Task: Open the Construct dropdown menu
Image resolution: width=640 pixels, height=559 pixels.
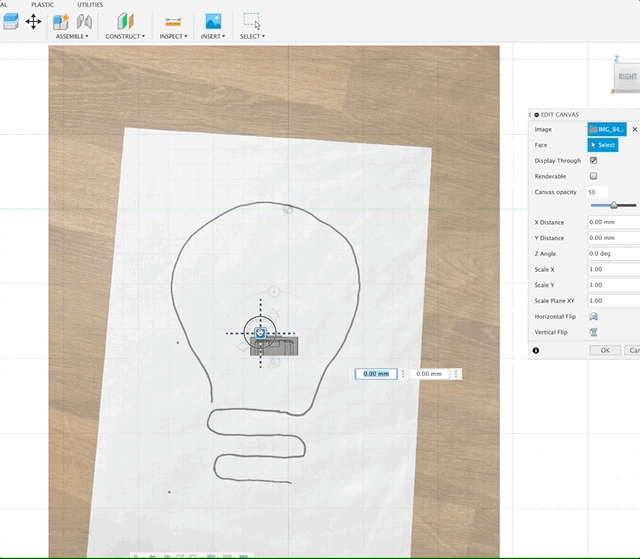Action: click(x=125, y=36)
